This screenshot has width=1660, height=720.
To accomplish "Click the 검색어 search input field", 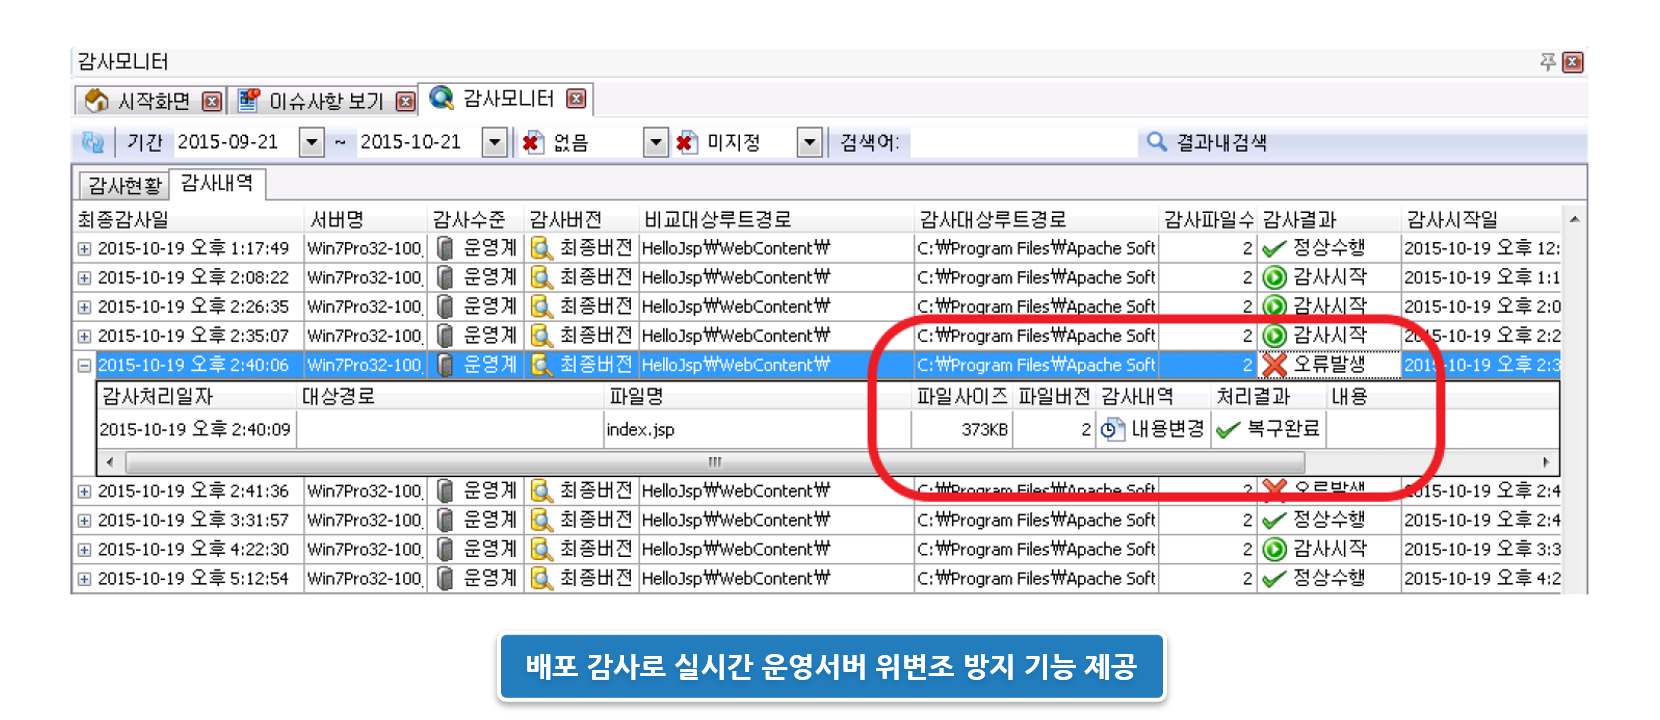I will point(1020,143).
